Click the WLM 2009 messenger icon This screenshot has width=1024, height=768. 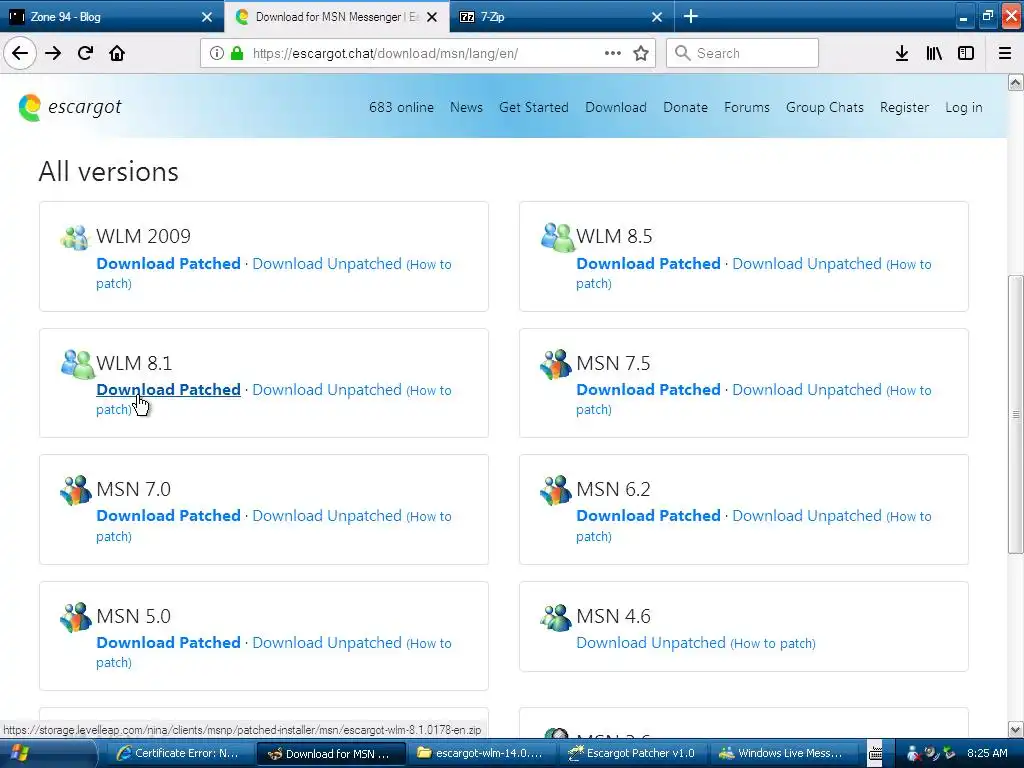click(x=74, y=237)
